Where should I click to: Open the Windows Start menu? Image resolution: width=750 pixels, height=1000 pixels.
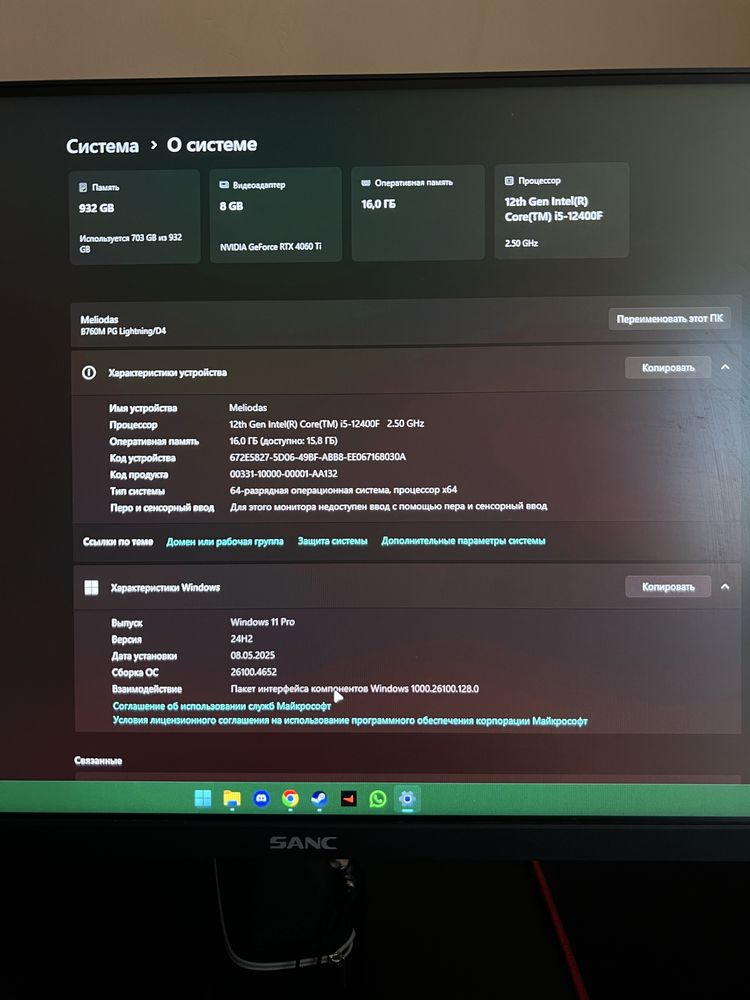pos(203,798)
